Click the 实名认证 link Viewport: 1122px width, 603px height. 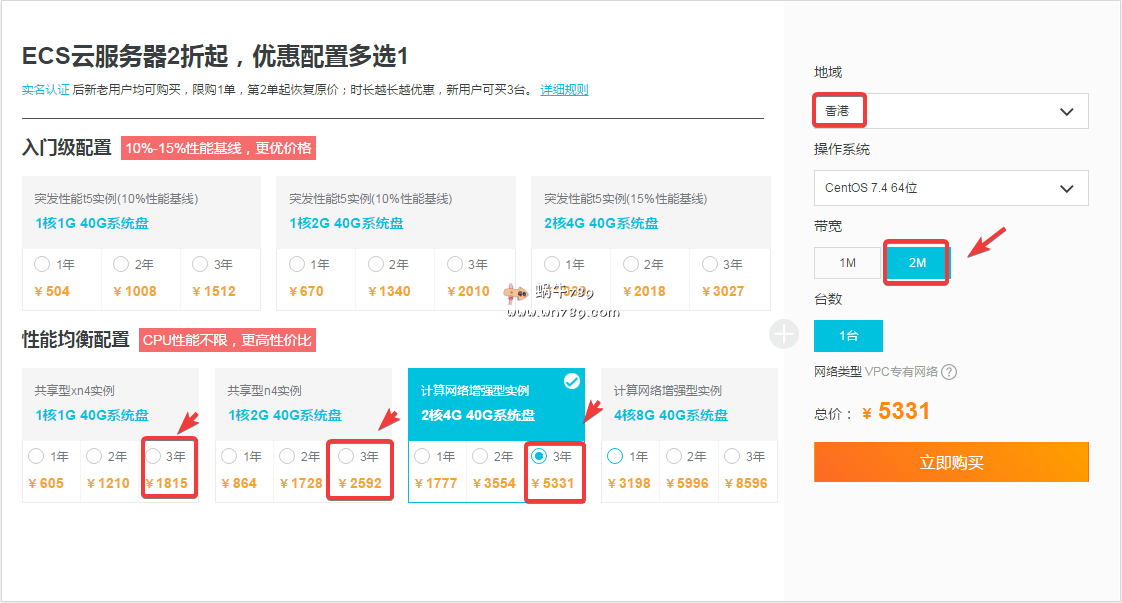(x=45, y=90)
